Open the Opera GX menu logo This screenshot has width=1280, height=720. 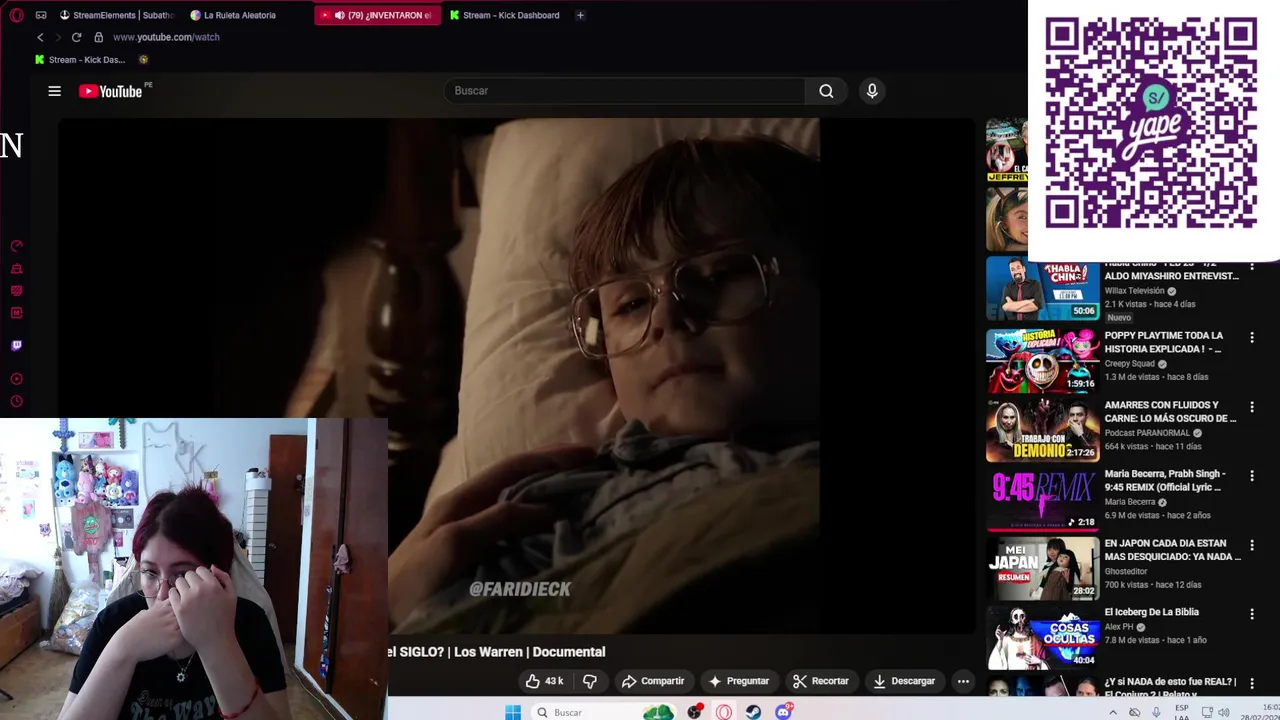pyautogui.click(x=16, y=15)
